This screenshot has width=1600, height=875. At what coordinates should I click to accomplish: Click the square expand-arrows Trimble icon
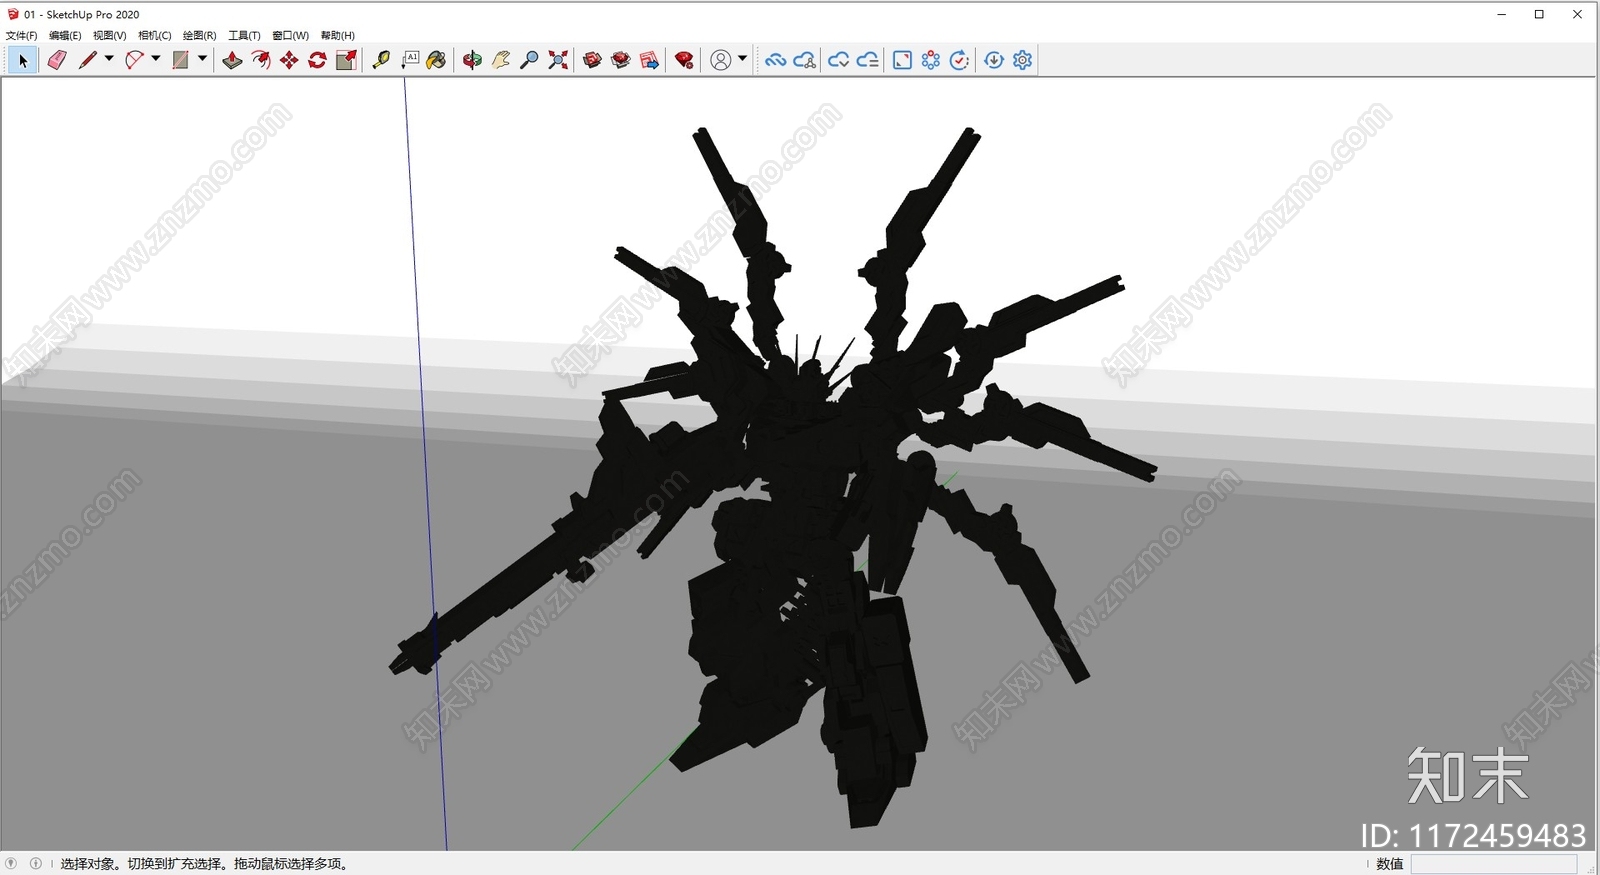click(902, 60)
